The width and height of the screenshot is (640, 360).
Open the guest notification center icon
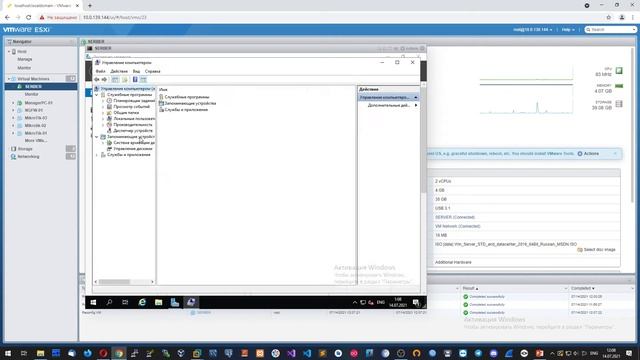[x=416, y=302]
